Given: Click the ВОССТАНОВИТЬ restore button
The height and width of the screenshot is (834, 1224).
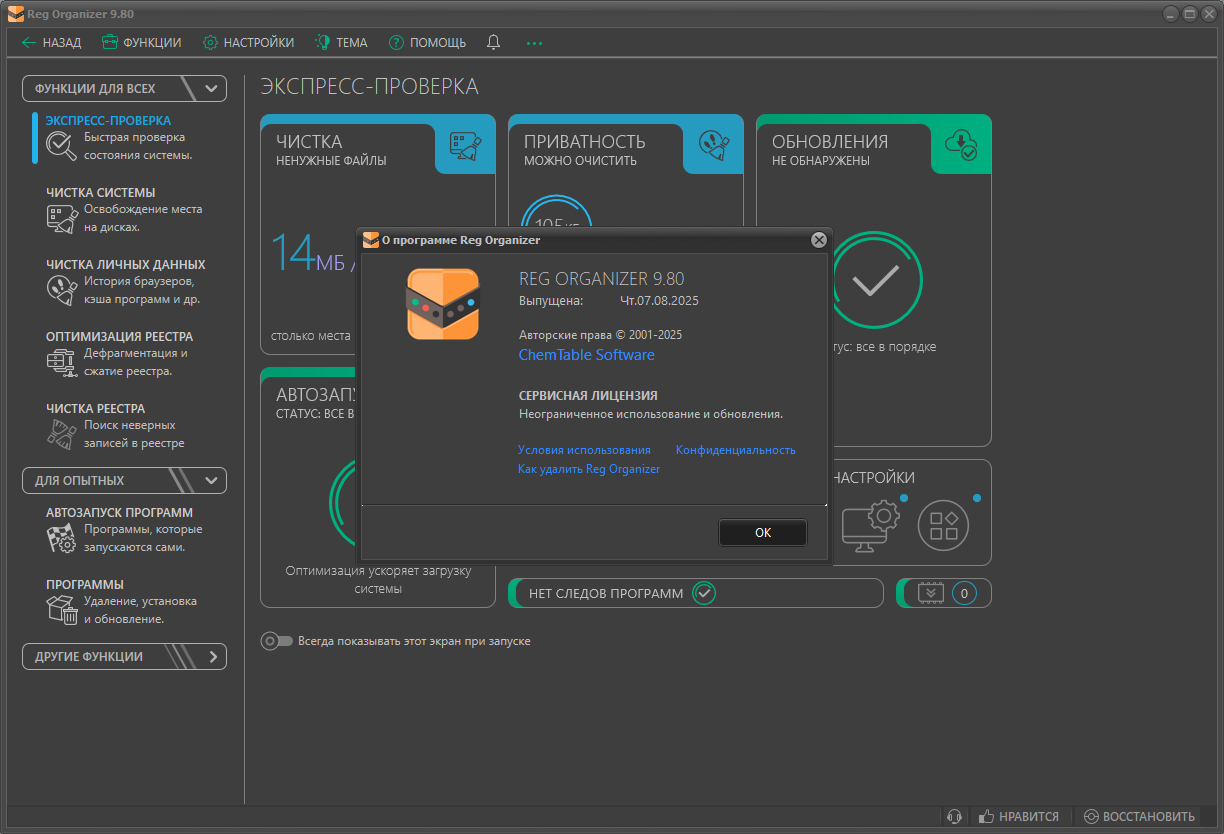Looking at the screenshot, I should [x=1139, y=816].
